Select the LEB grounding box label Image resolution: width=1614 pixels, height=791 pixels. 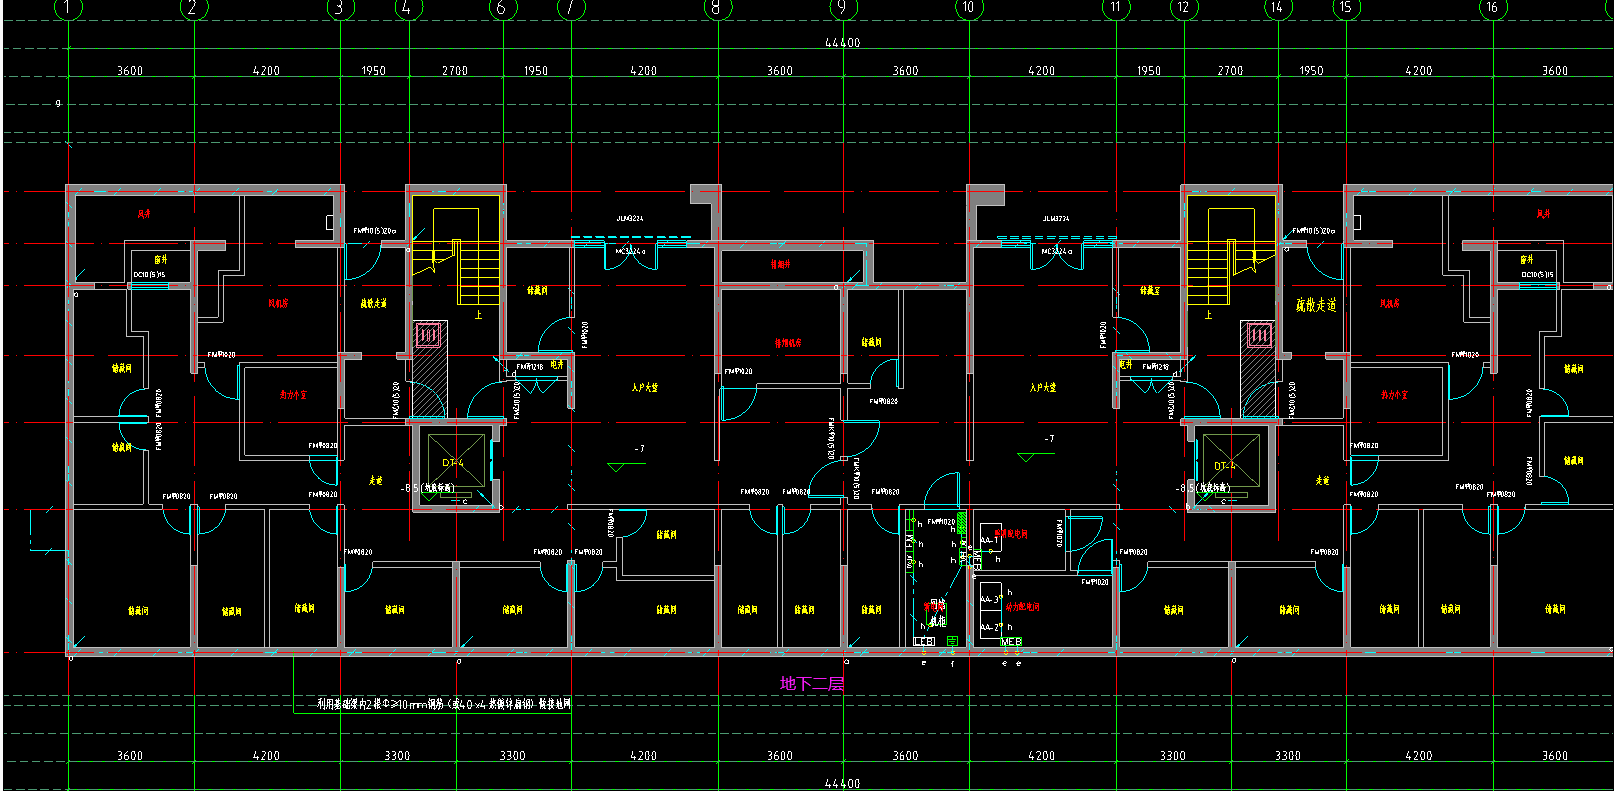click(924, 642)
